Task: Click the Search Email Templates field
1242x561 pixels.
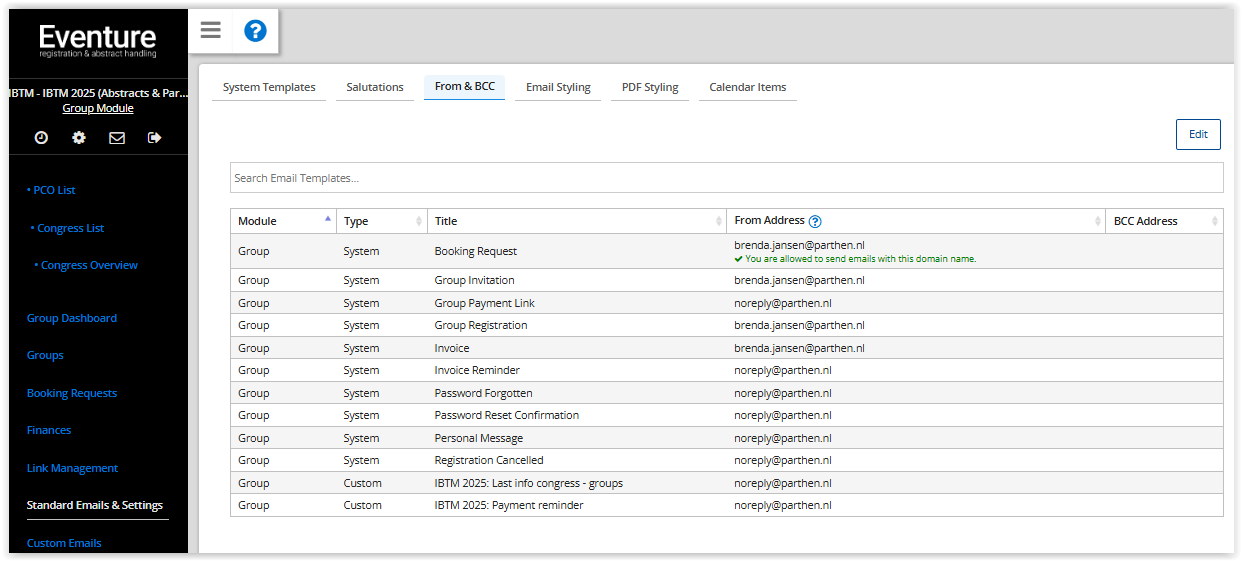Action: pos(726,178)
